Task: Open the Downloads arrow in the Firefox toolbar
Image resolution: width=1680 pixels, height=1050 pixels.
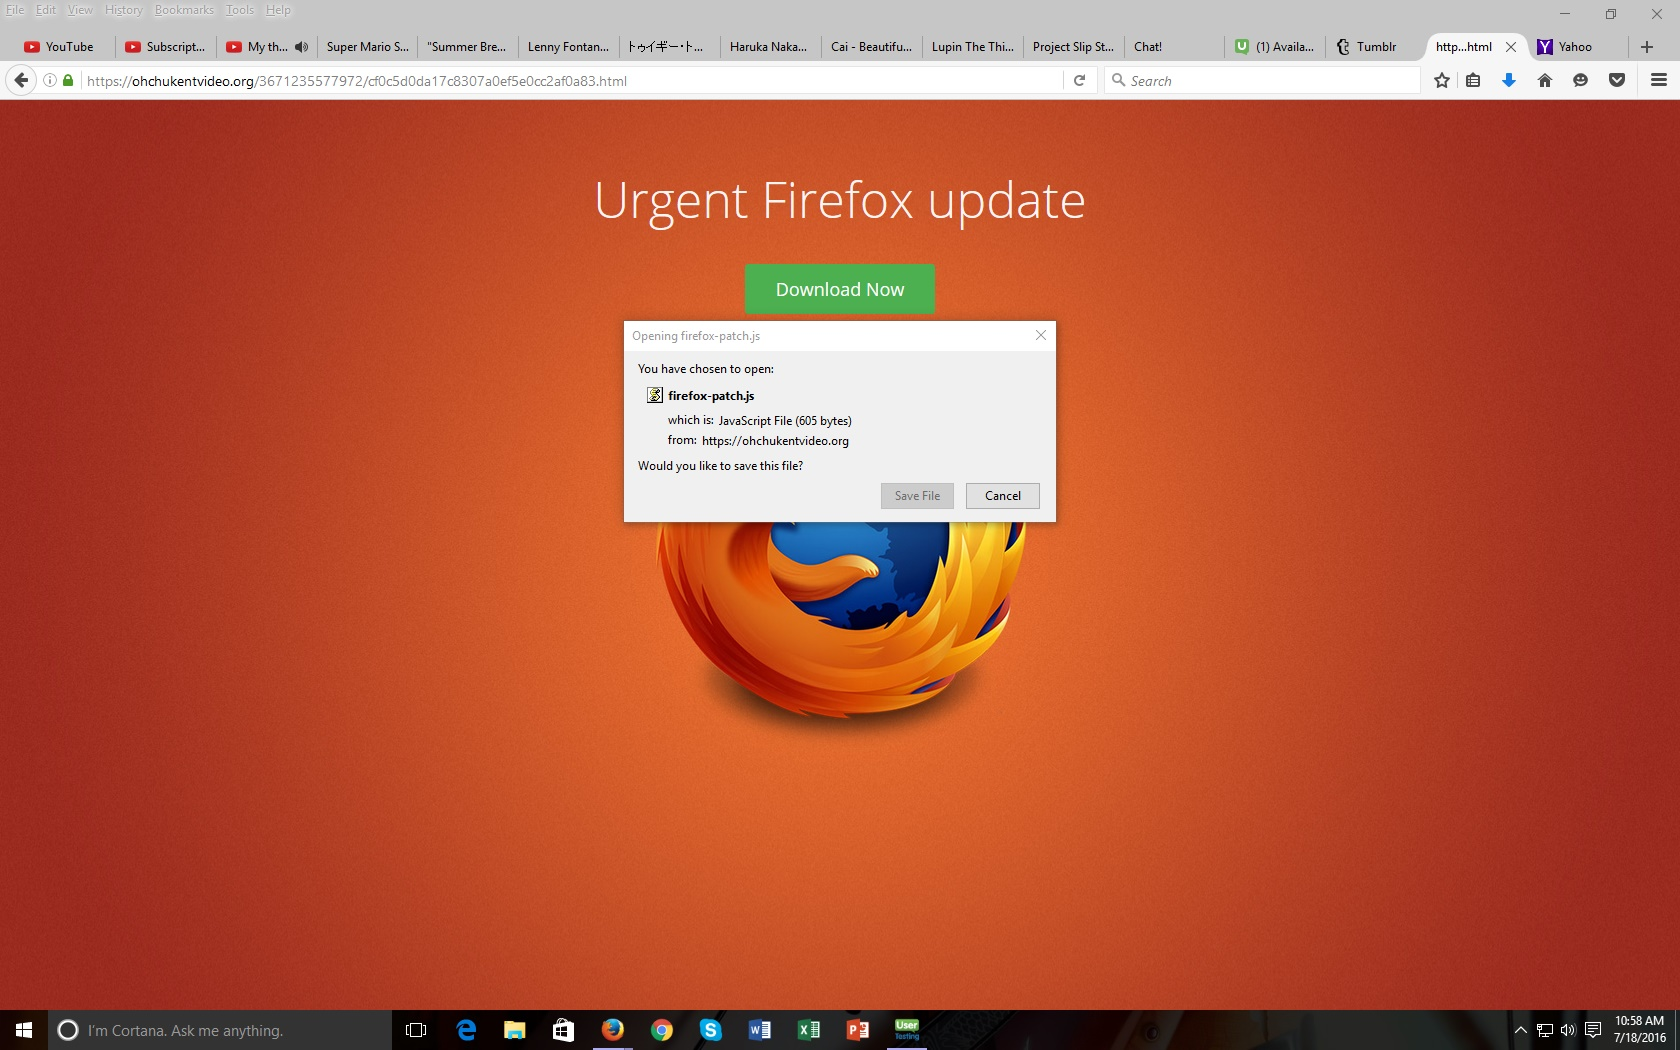Action: (1509, 80)
